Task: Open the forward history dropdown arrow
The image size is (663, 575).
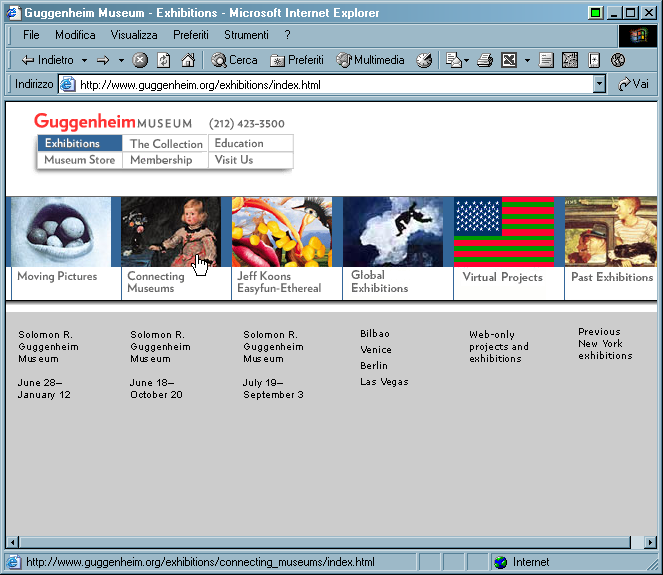Action: tap(121, 60)
